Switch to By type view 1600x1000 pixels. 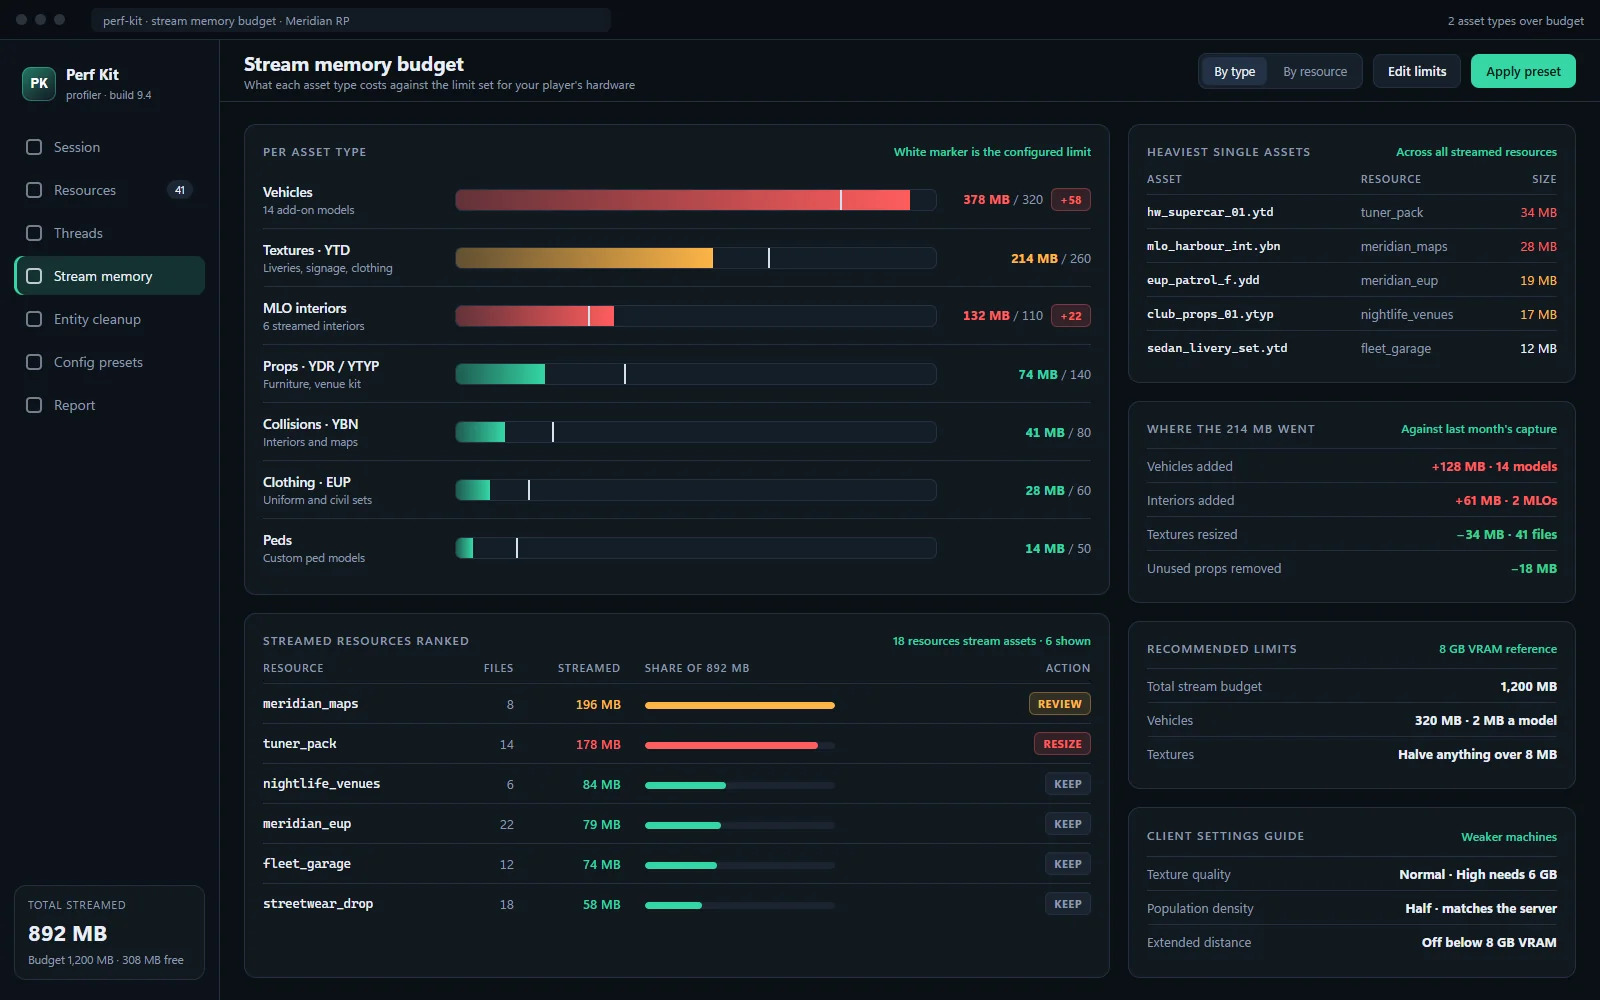click(x=1234, y=71)
